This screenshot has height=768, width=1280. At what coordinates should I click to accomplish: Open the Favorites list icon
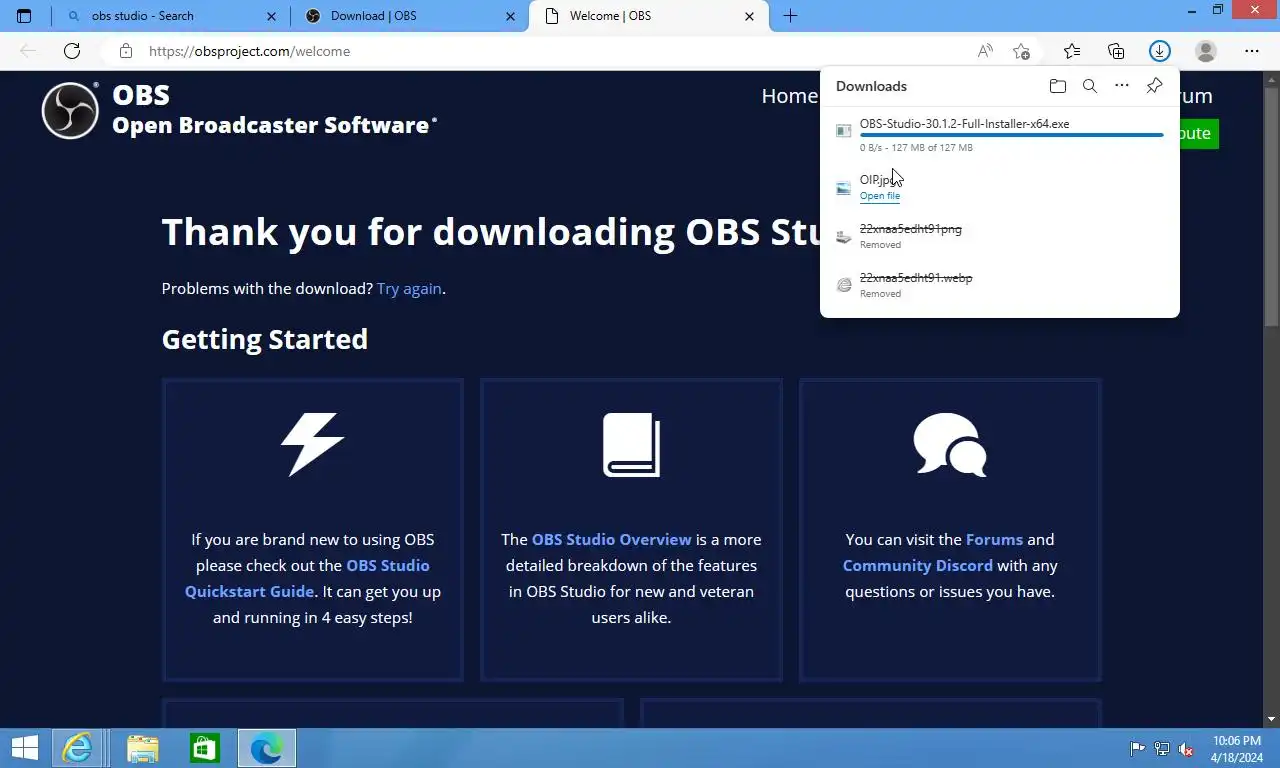click(1072, 51)
